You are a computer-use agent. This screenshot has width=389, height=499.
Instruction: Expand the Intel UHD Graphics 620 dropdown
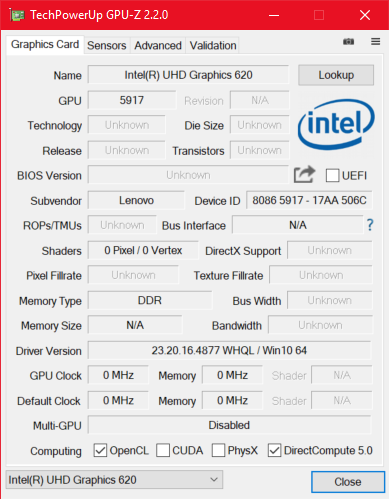click(x=114, y=480)
